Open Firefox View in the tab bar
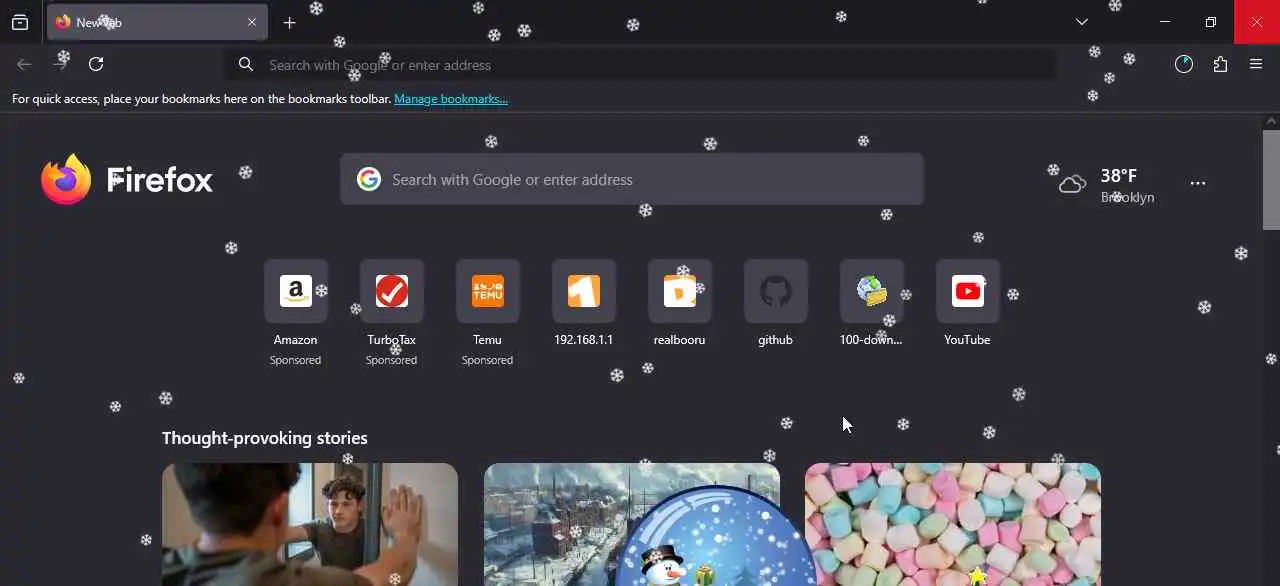 click(x=20, y=22)
